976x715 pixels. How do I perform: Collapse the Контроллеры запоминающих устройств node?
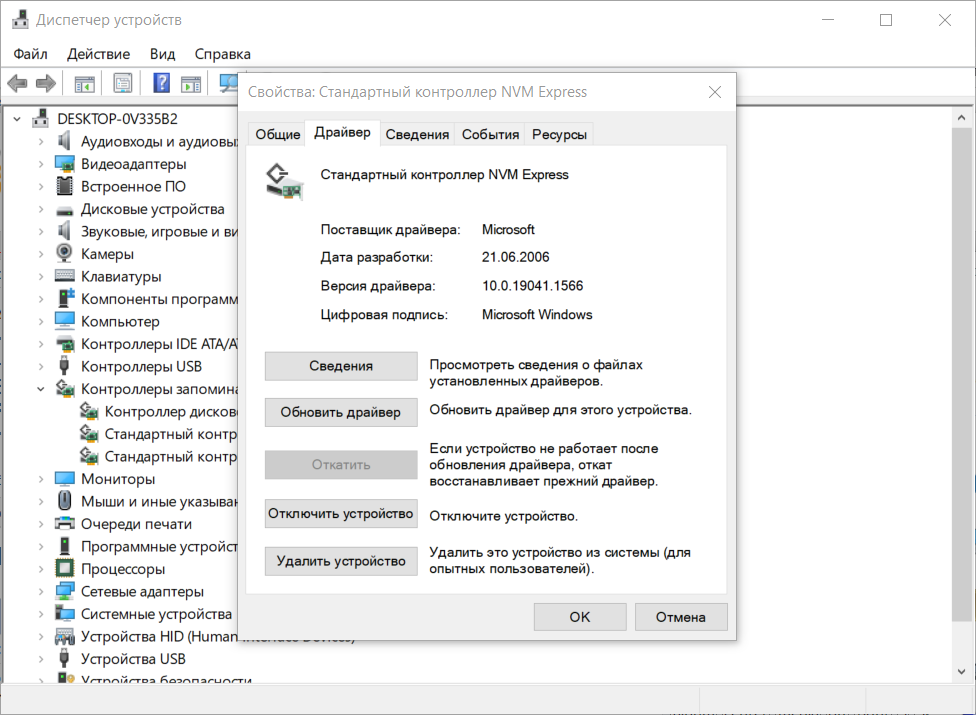[41, 389]
